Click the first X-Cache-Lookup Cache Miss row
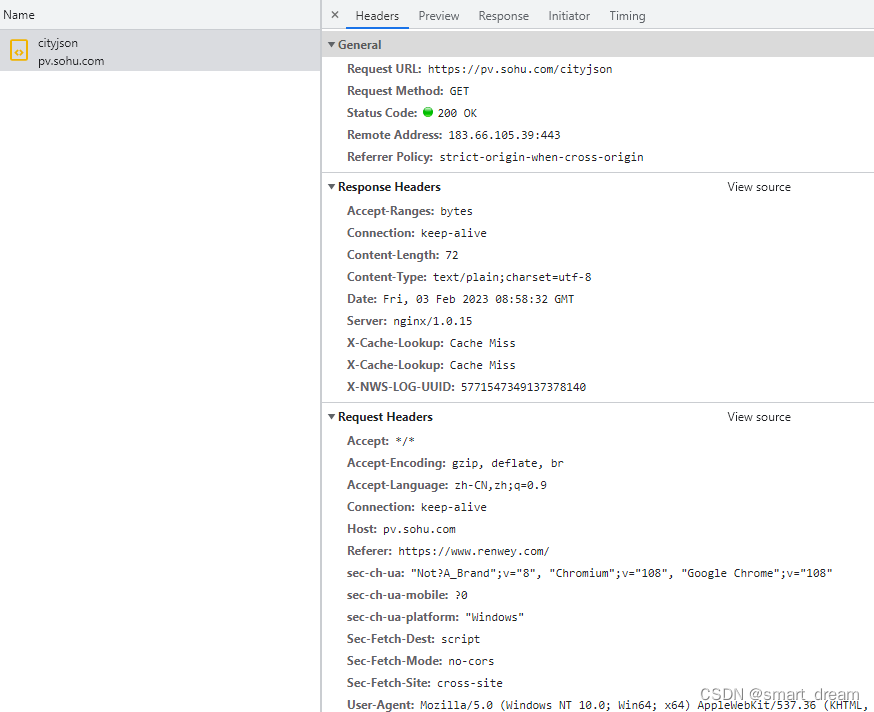This screenshot has width=874, height=712. pyautogui.click(x=431, y=343)
